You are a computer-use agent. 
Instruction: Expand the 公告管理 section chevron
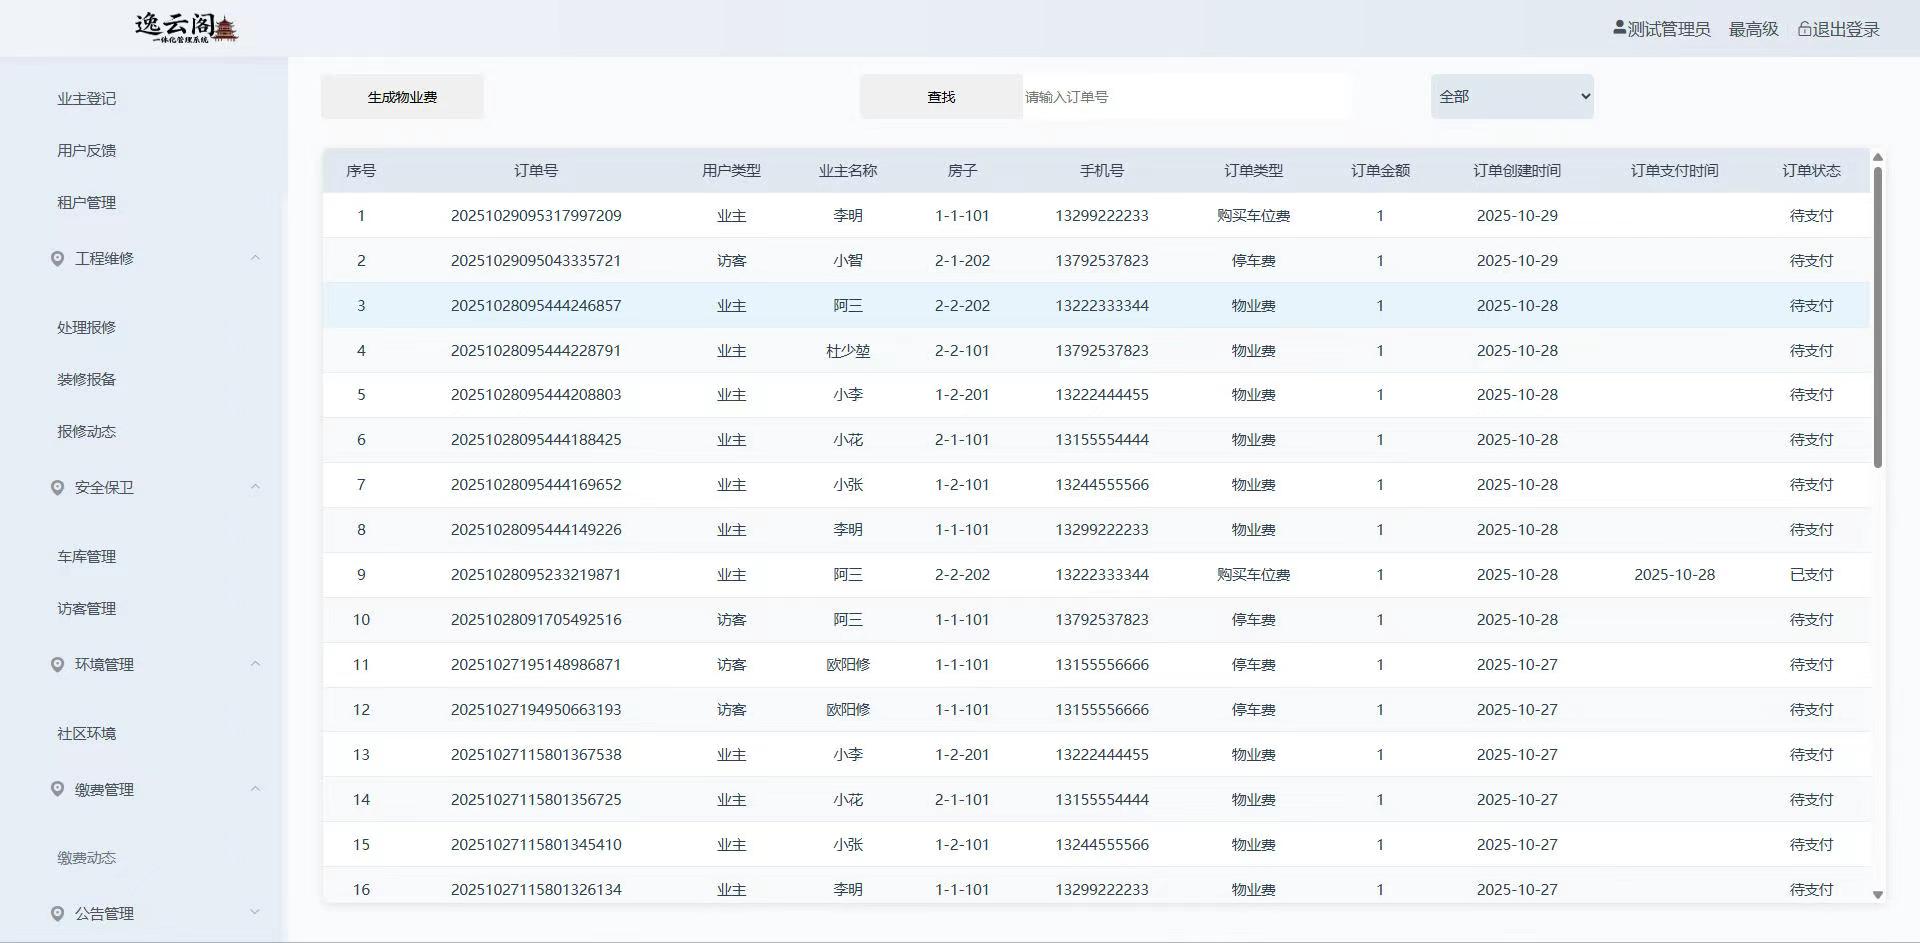click(255, 912)
